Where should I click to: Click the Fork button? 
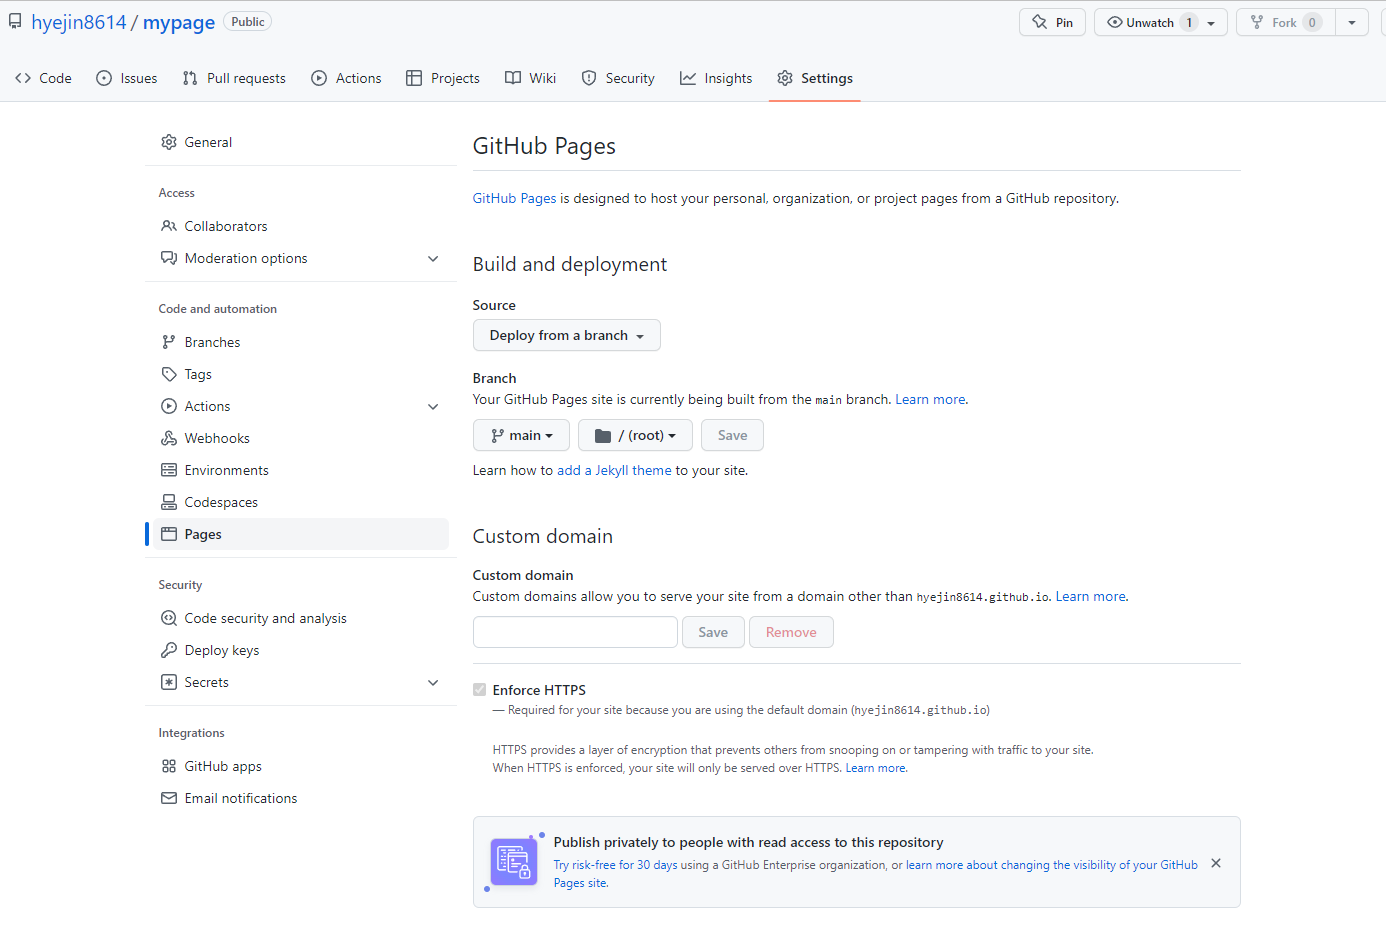tap(1286, 22)
